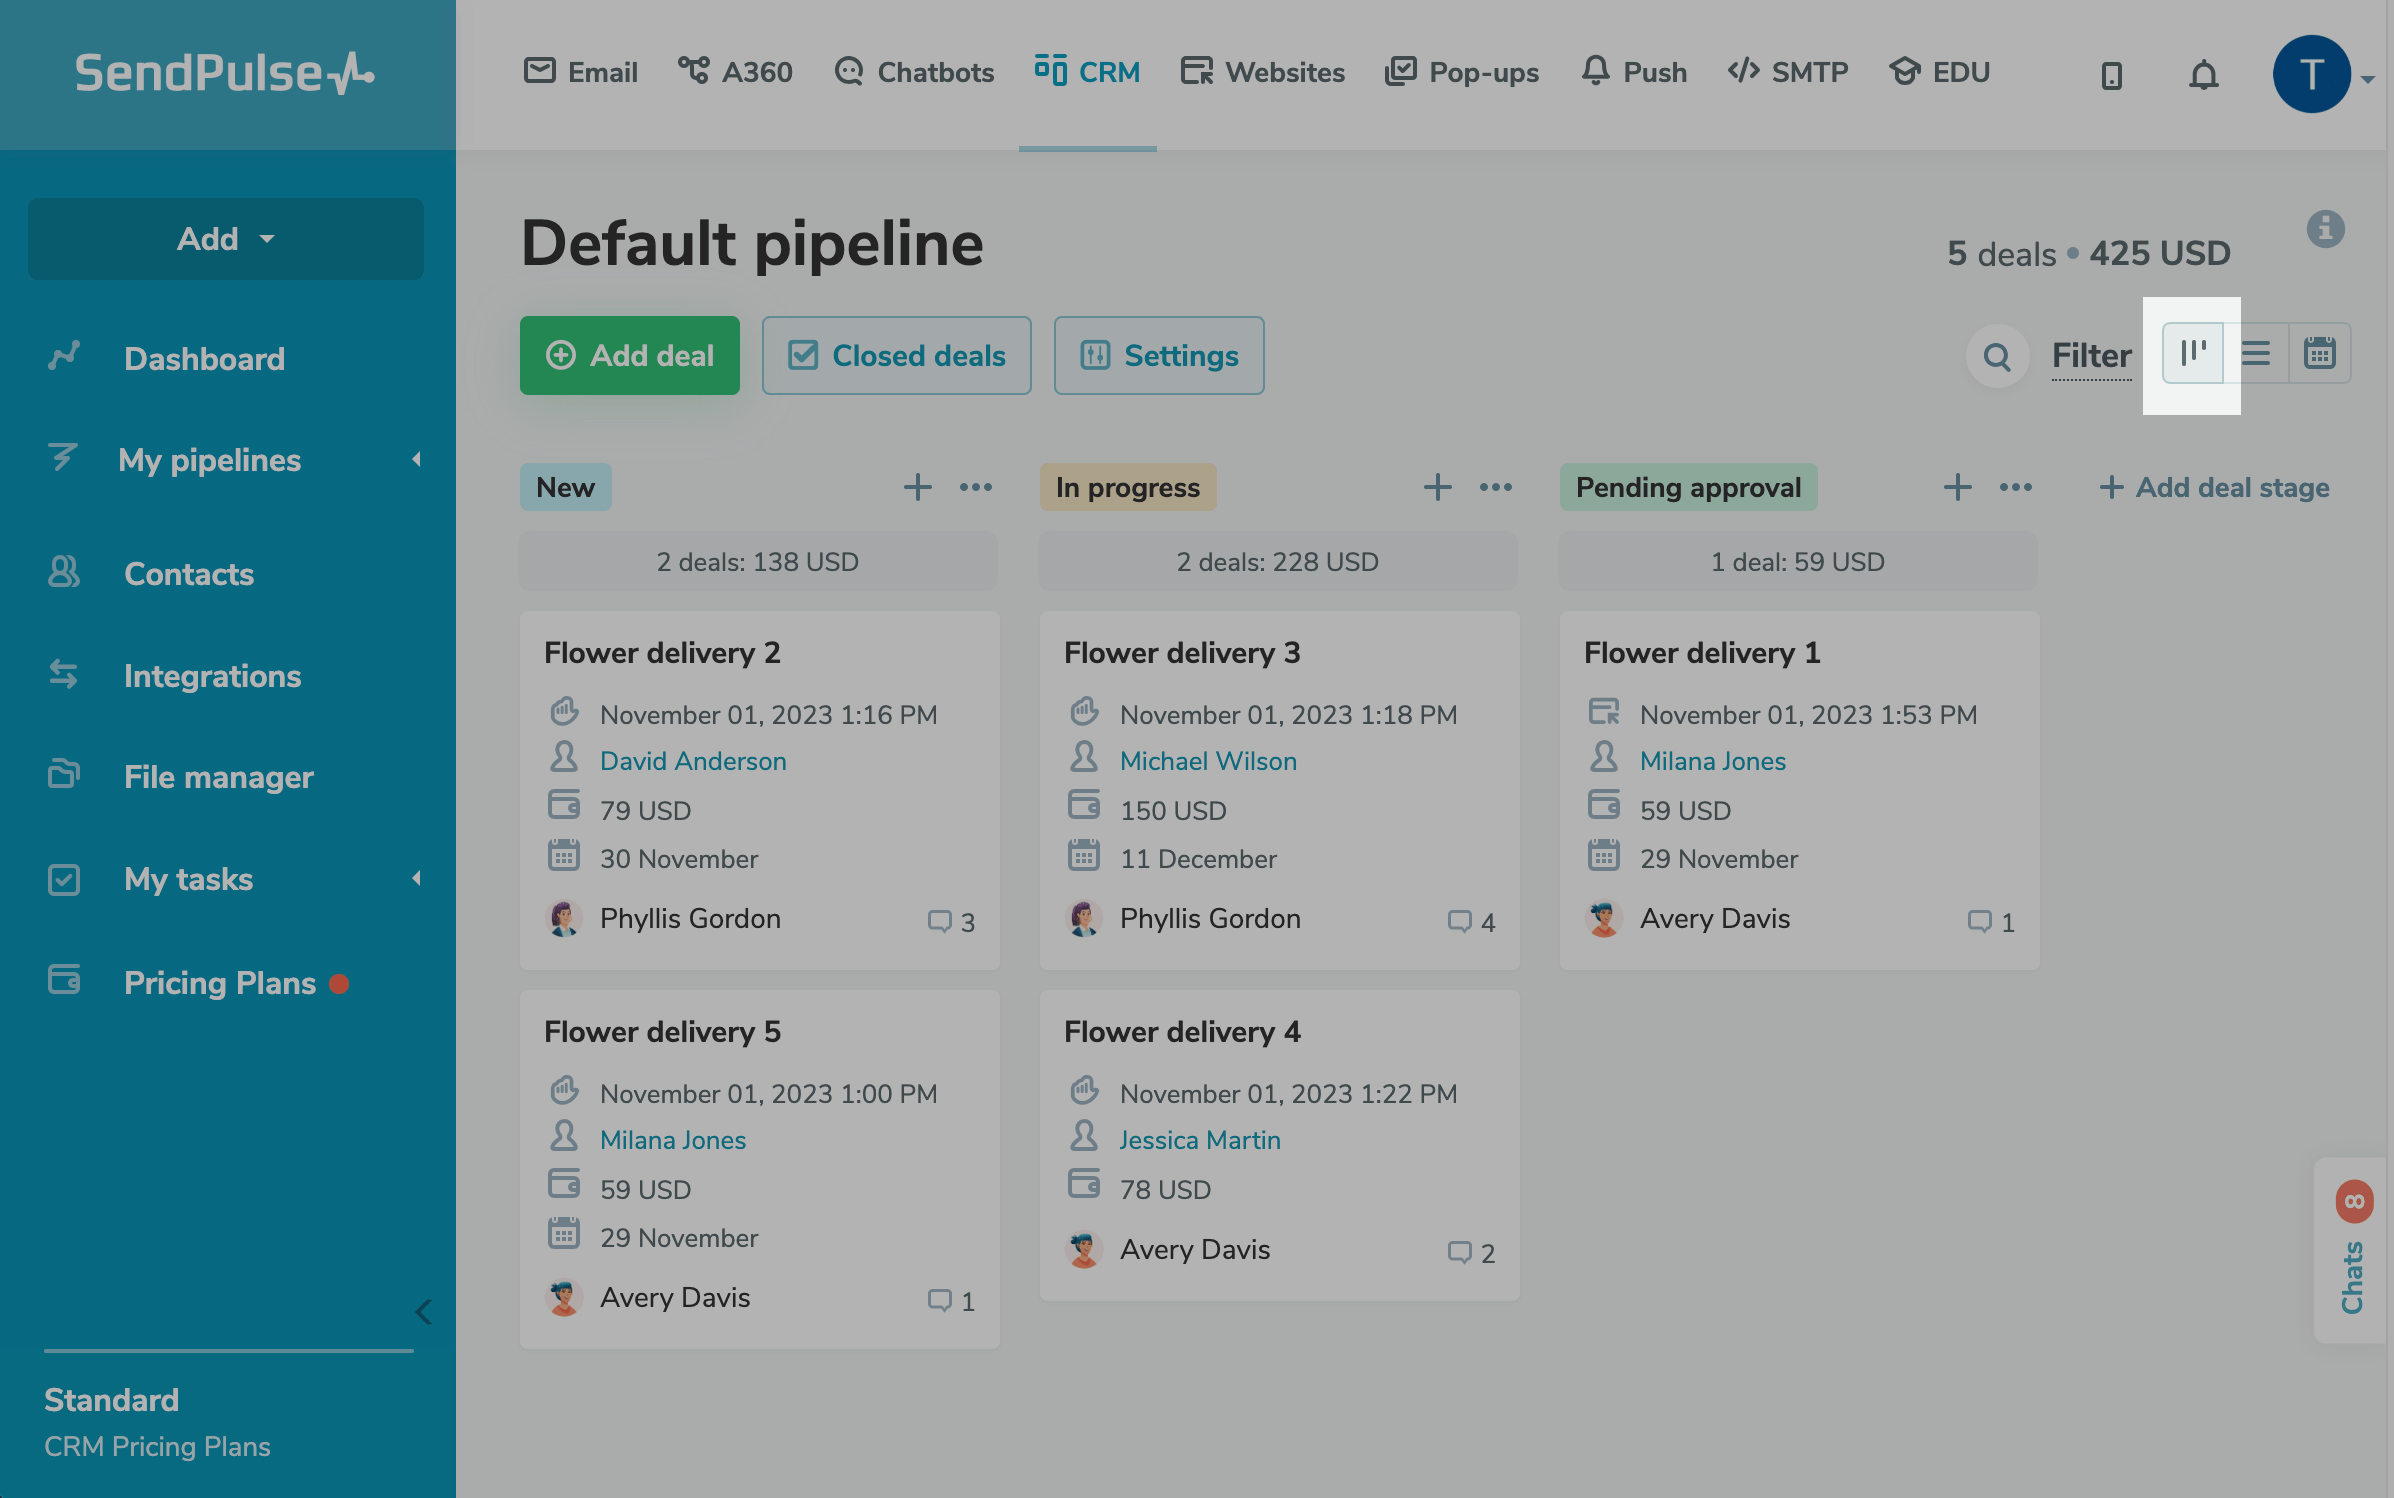
Task: Open the Chatbots tab
Action: [x=914, y=72]
